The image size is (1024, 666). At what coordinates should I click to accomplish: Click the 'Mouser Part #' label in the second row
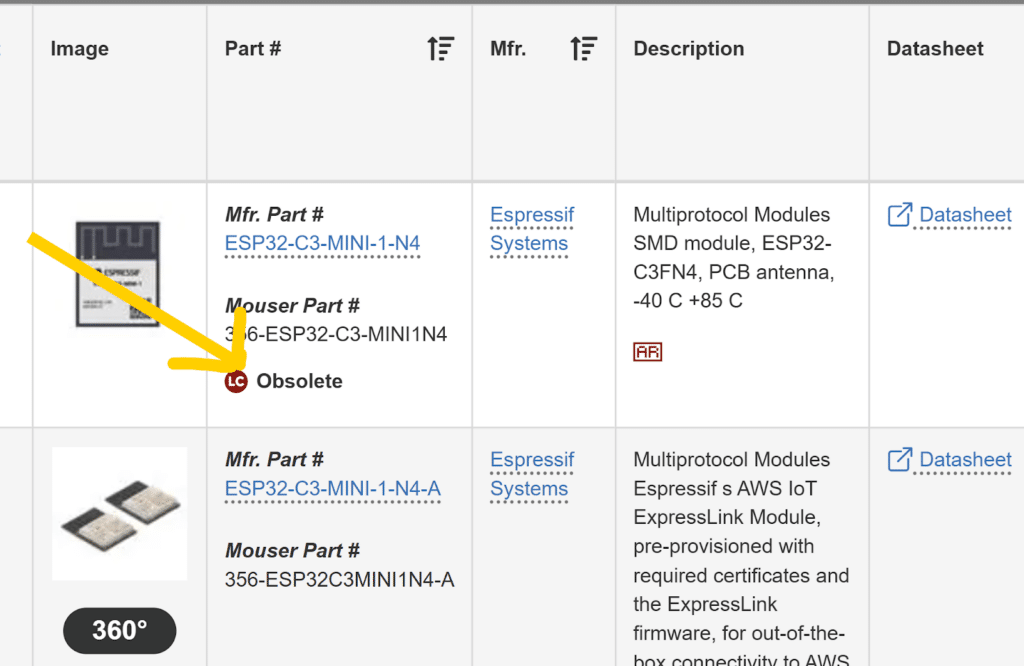pos(292,551)
